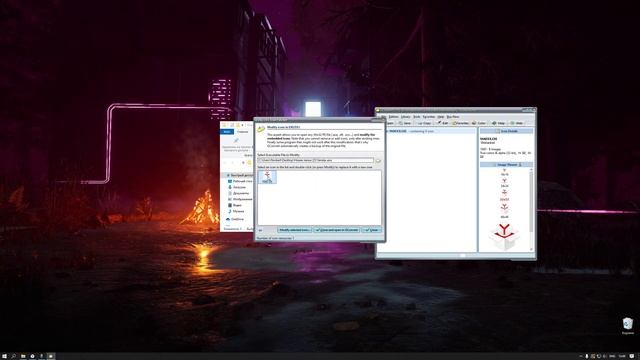The height and width of the screenshot is (360, 640).
Task: Open the Tools menu
Action: pyautogui.click(x=417, y=117)
